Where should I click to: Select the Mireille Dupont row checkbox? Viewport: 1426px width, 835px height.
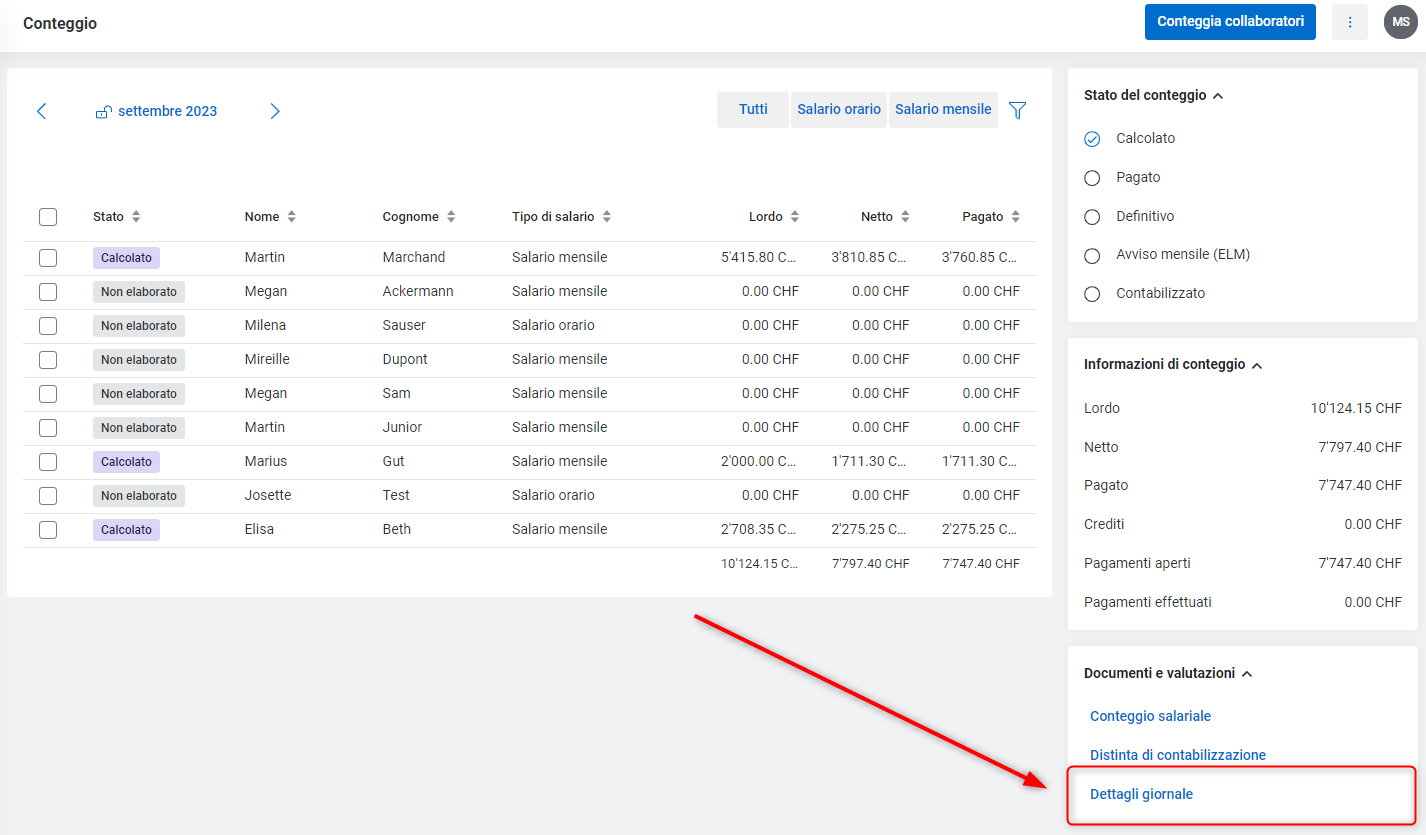tap(48, 360)
